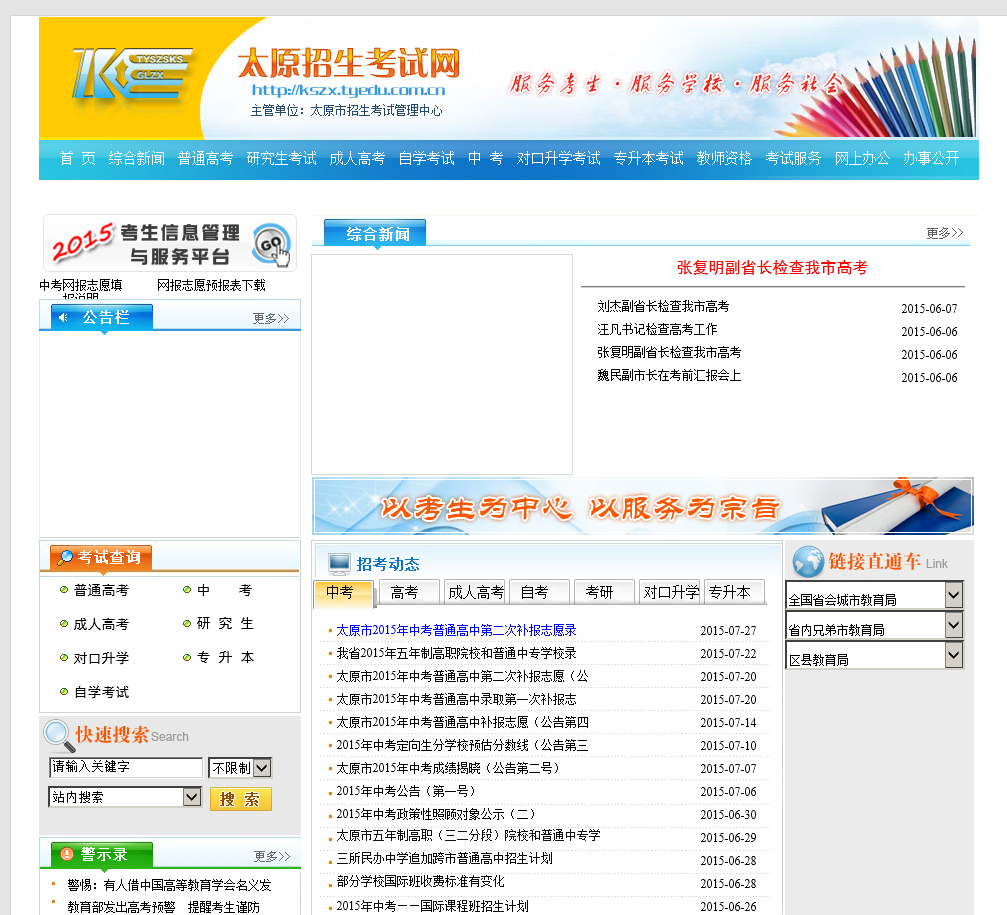Open 2015年中考公告(第一号) article
1007x915 pixels.
(x=406, y=791)
